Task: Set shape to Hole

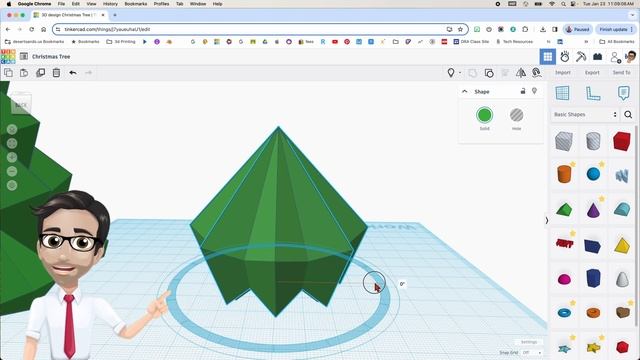Action: pyautogui.click(x=516, y=115)
